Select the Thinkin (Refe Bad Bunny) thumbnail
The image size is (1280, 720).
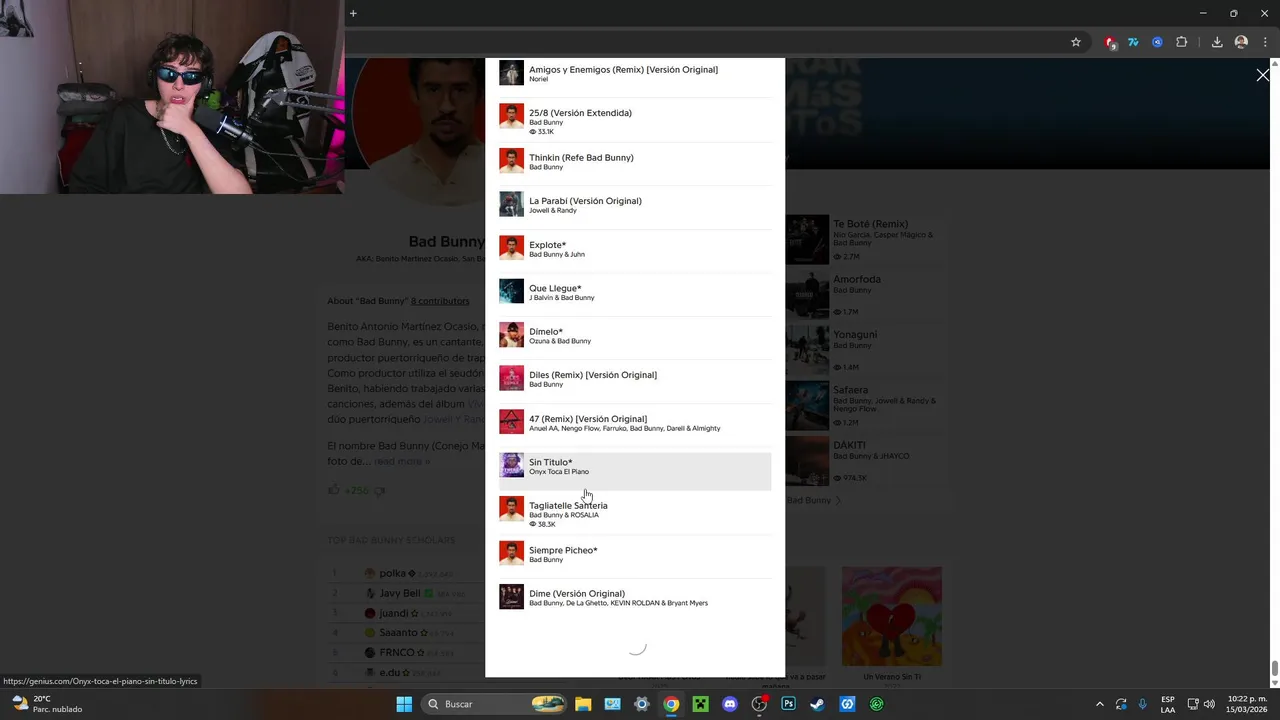[511, 161]
